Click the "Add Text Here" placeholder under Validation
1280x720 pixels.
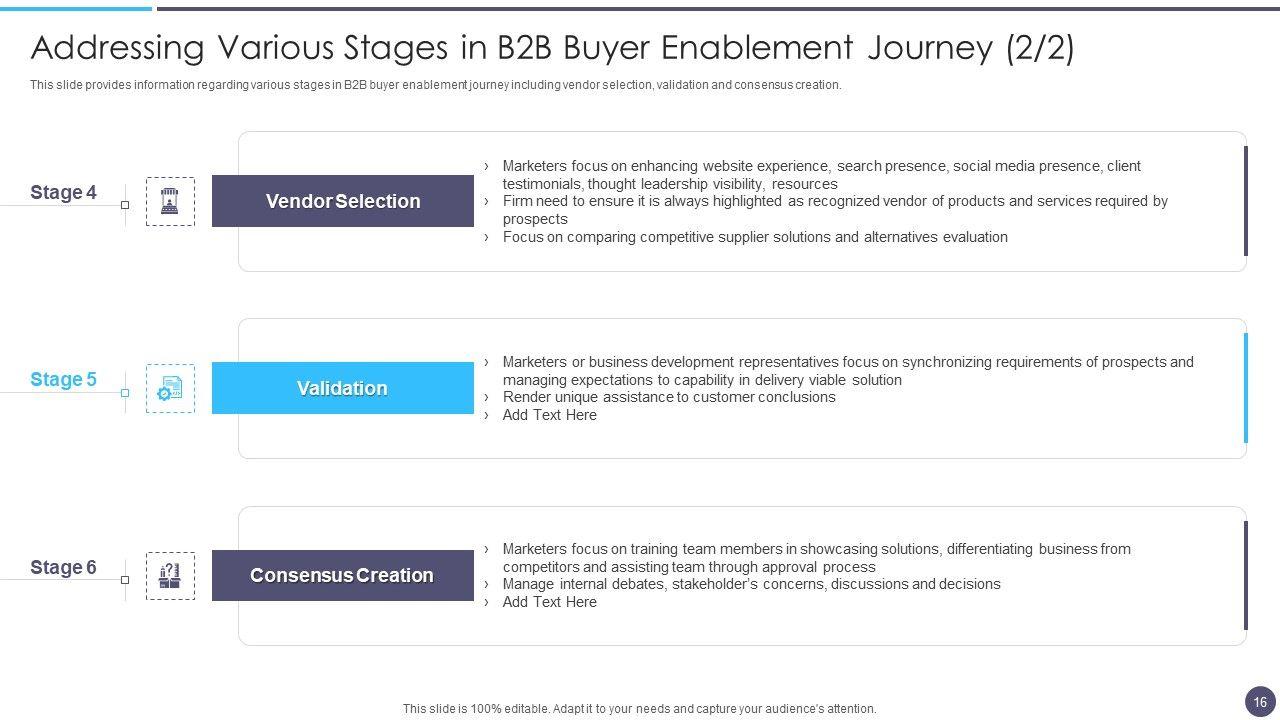click(x=549, y=415)
